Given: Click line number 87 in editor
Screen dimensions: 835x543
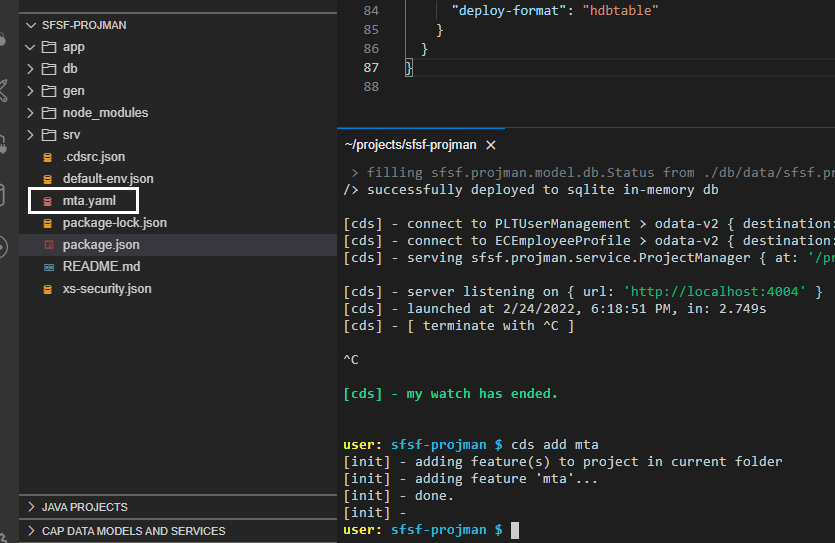Looking at the screenshot, I should tap(371, 68).
